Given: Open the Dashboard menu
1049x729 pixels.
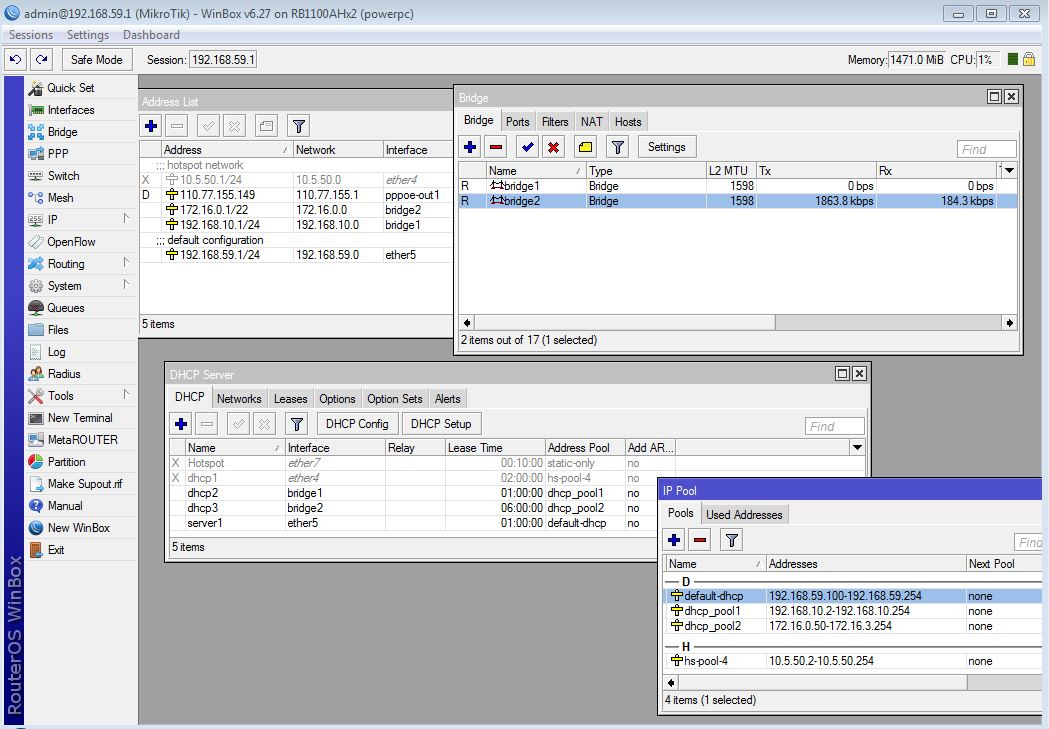Looking at the screenshot, I should coord(151,35).
